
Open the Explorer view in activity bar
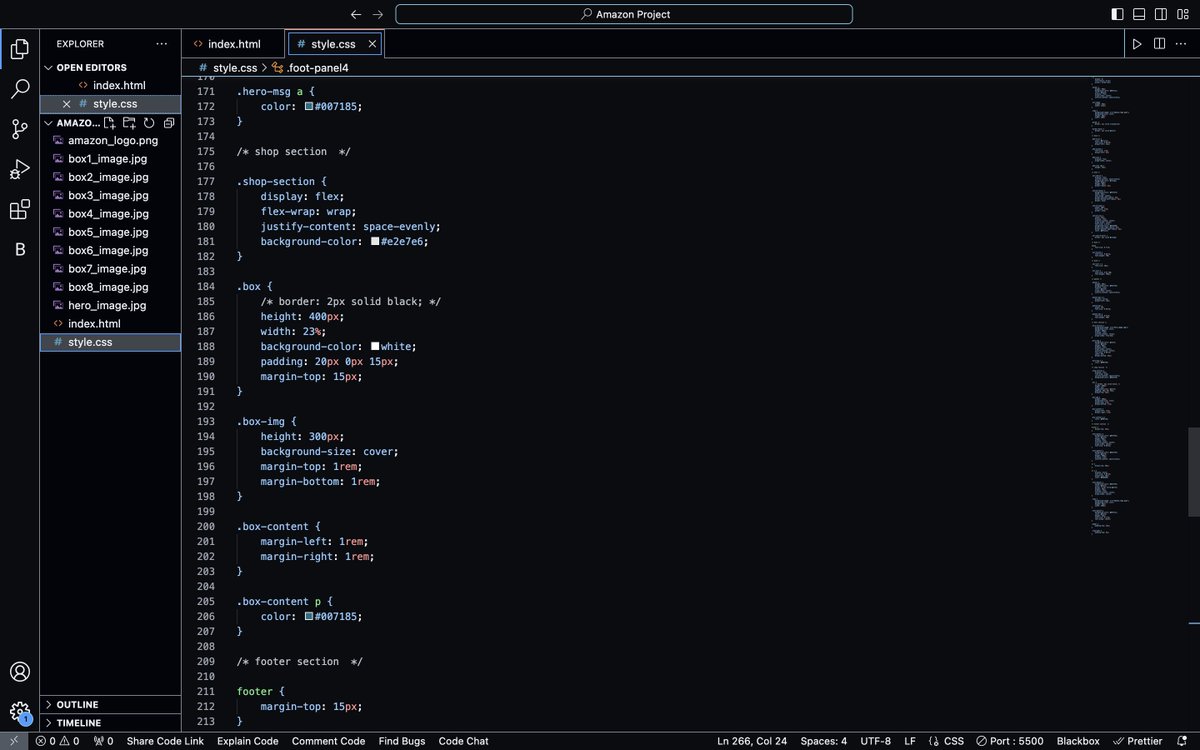point(20,49)
